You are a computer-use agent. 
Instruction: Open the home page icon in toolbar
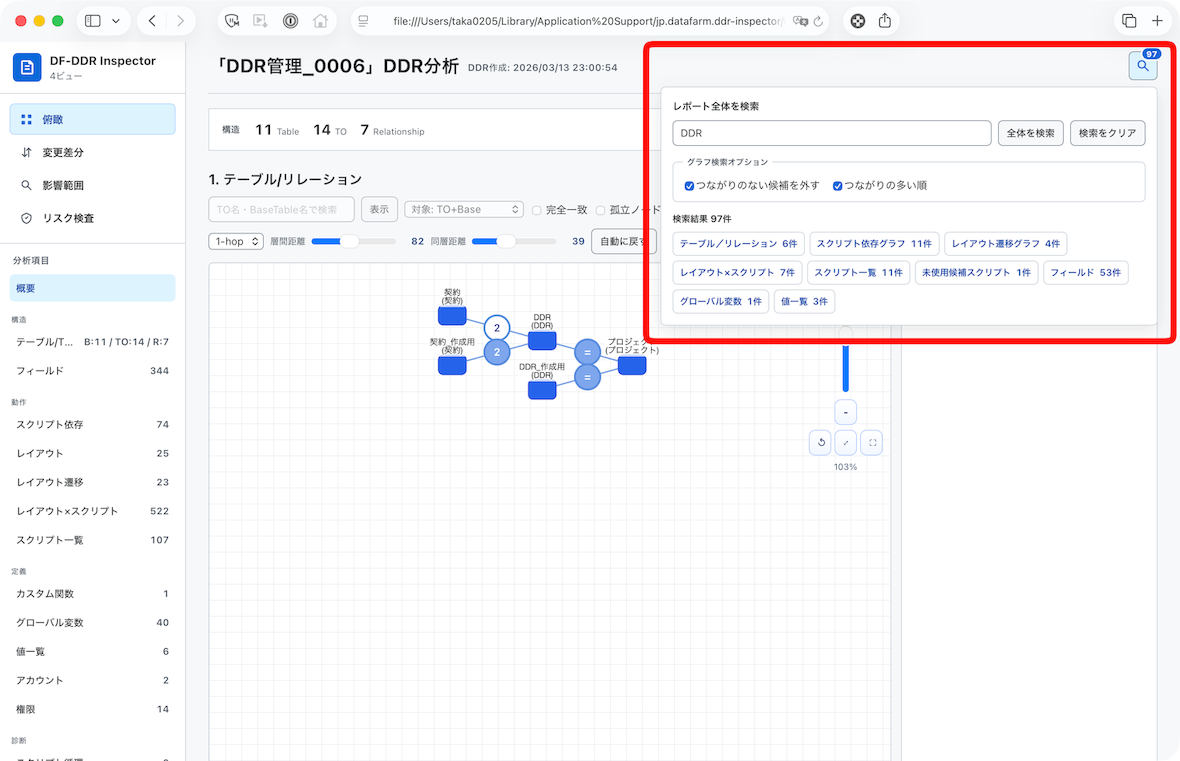320,21
